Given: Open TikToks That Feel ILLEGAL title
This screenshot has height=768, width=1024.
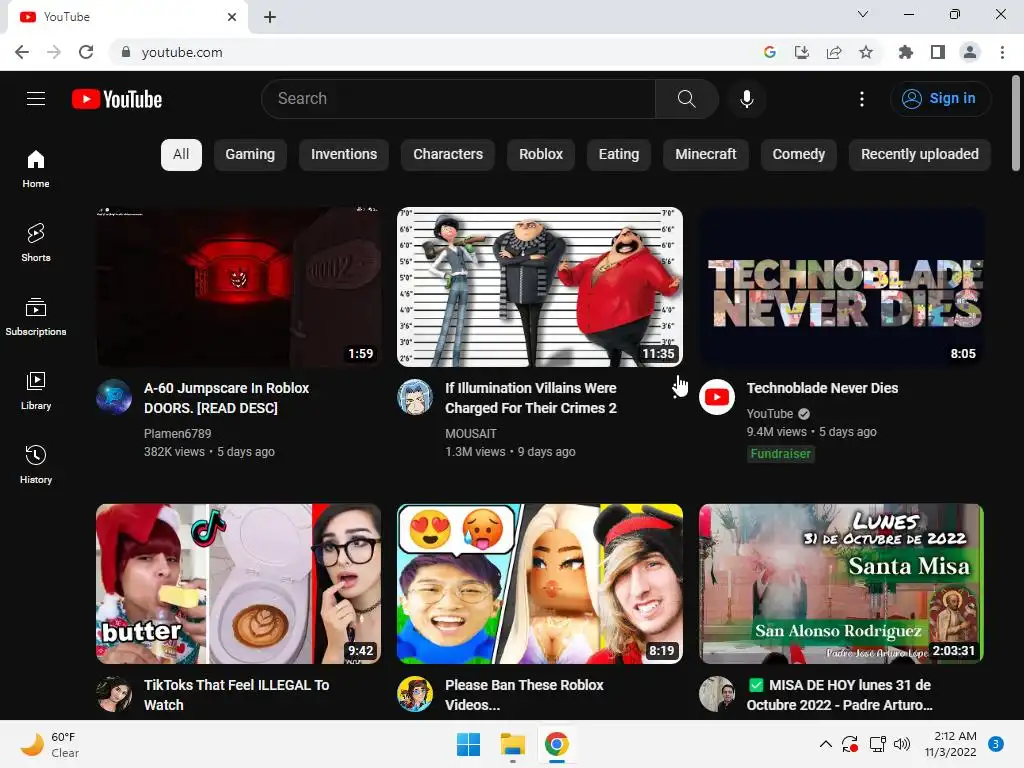Looking at the screenshot, I should [236, 695].
